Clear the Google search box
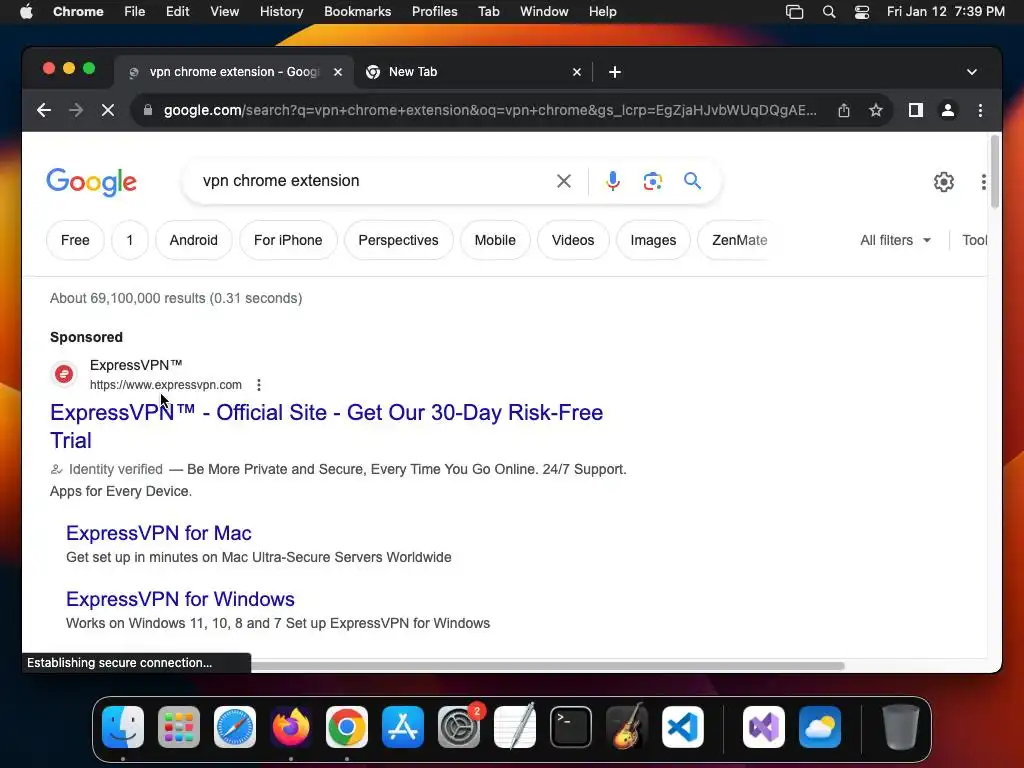This screenshot has height=768, width=1024. tap(564, 181)
